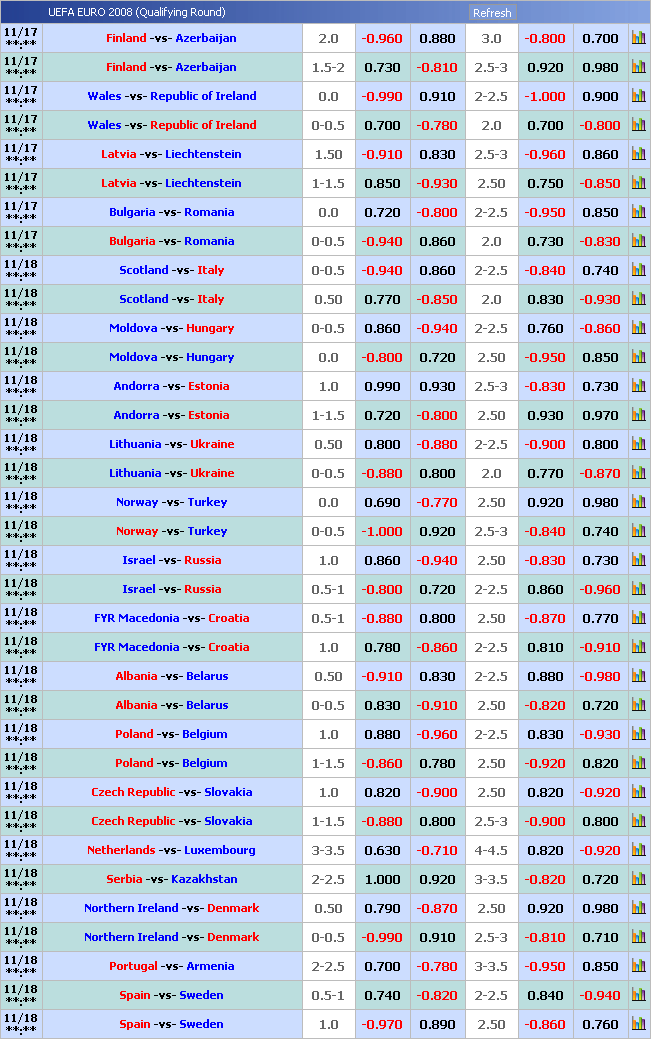Image resolution: width=651 pixels, height=1039 pixels.
Task: Open chart icon for Spain-Sweden 1.0 handicap row
Action: click(638, 1024)
